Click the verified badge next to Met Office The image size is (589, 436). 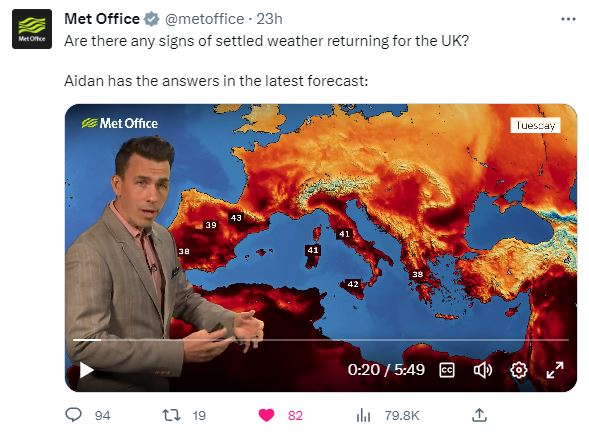(x=152, y=19)
